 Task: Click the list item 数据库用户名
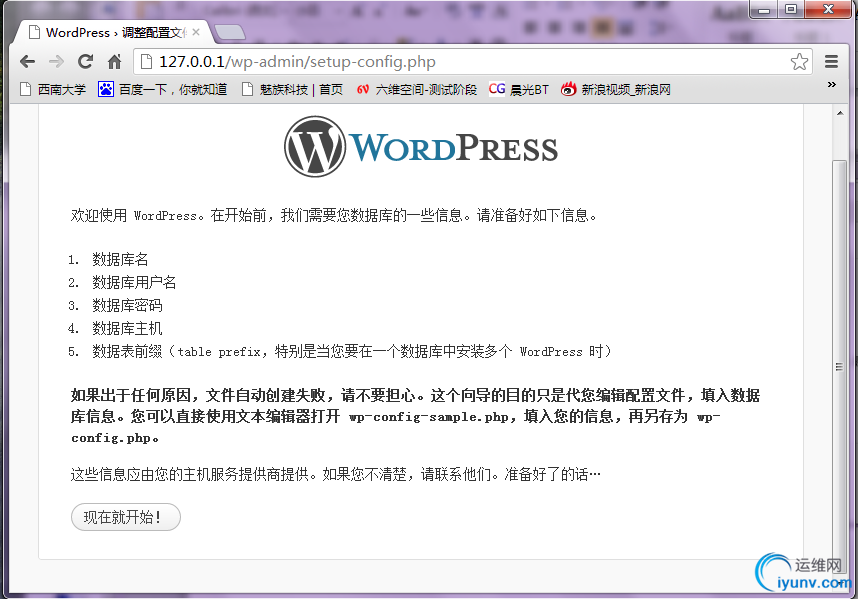(x=134, y=282)
